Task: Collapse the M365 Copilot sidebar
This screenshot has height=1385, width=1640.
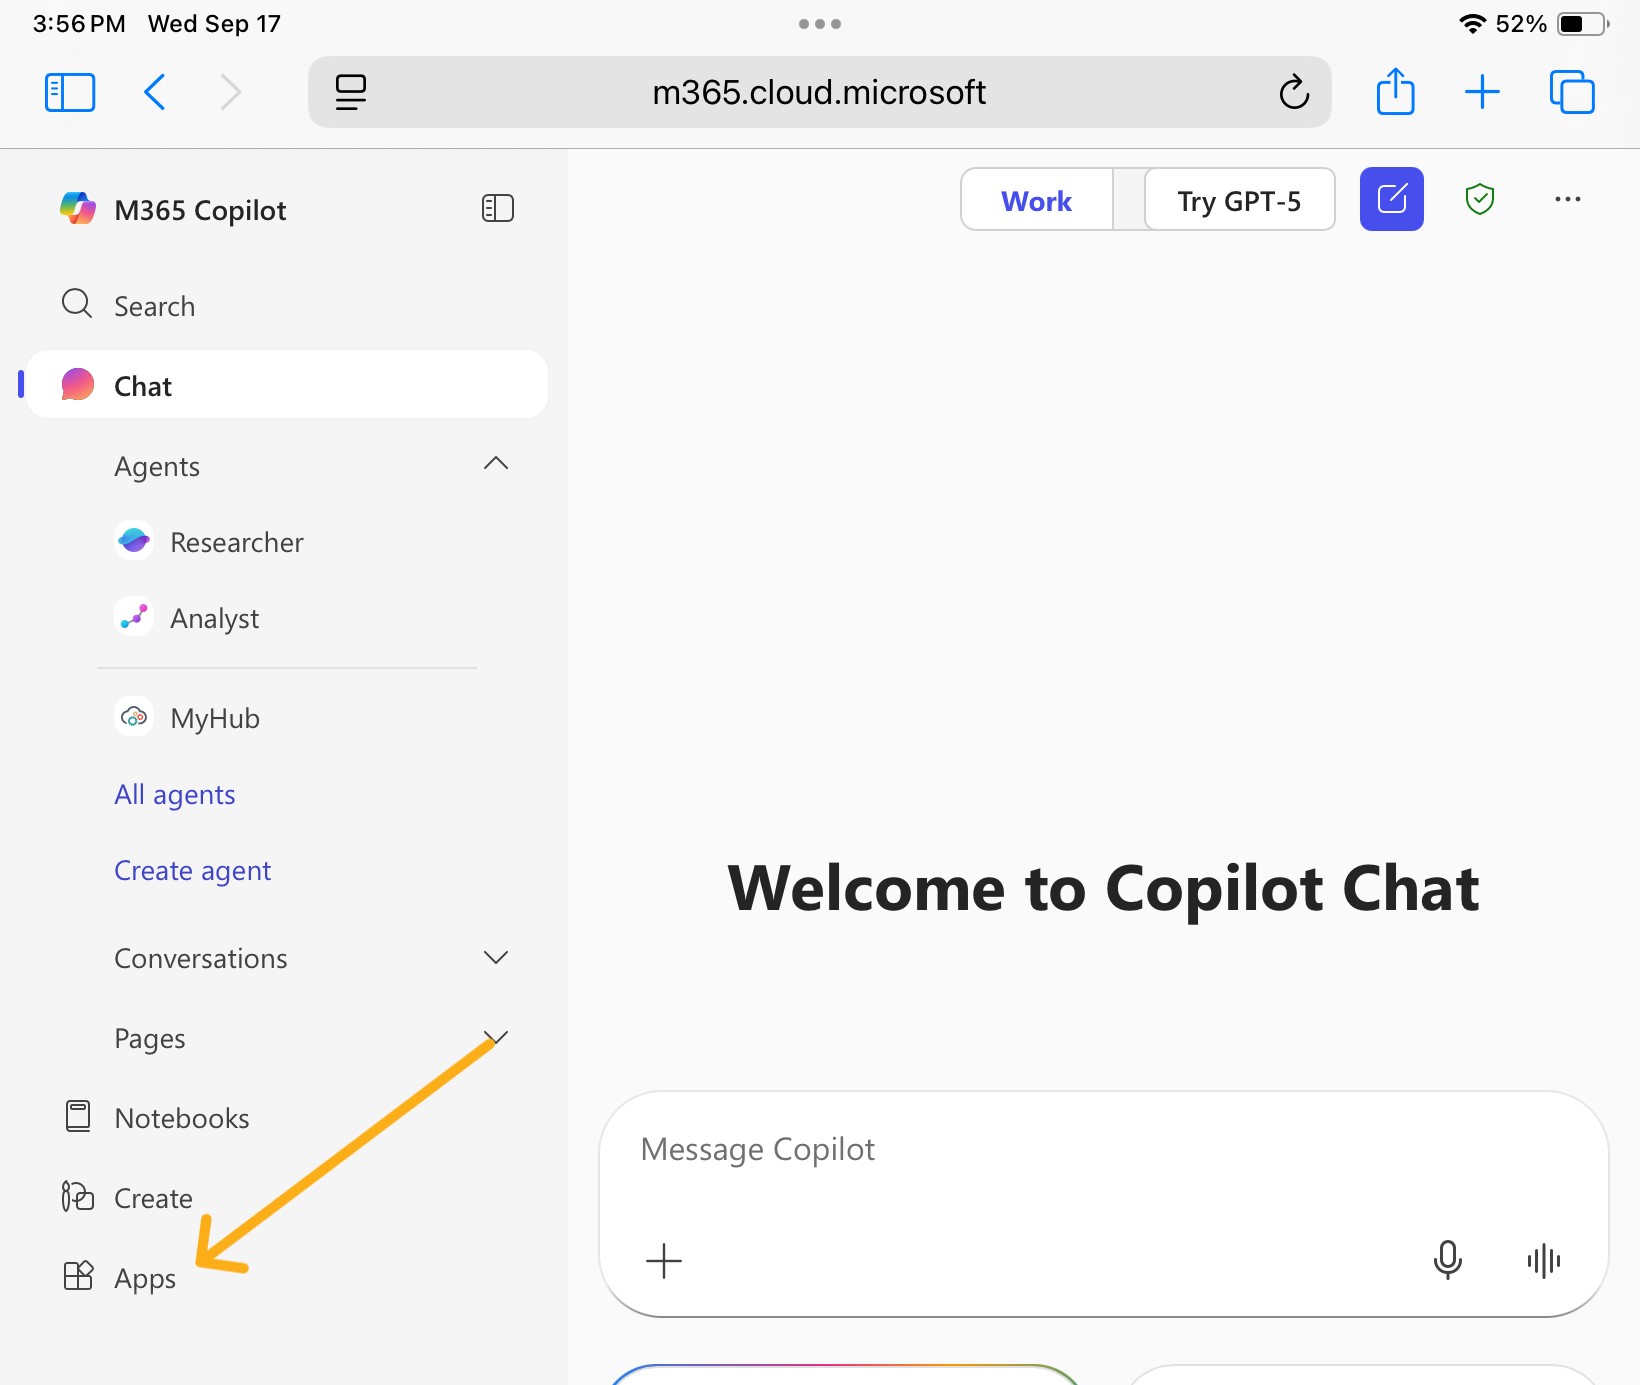Action: (497, 208)
